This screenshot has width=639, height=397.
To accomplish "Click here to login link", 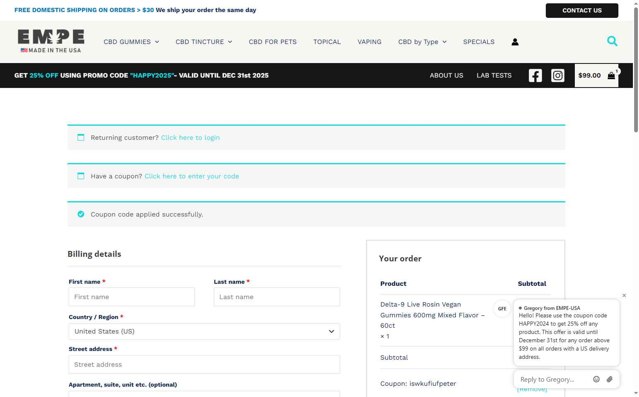I will [x=190, y=137].
